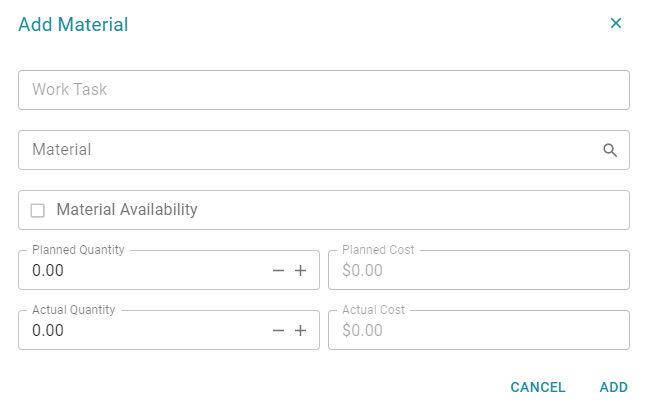This screenshot has height=406, width=646.
Task: Open the Work Task selection field
Action: (x=324, y=90)
